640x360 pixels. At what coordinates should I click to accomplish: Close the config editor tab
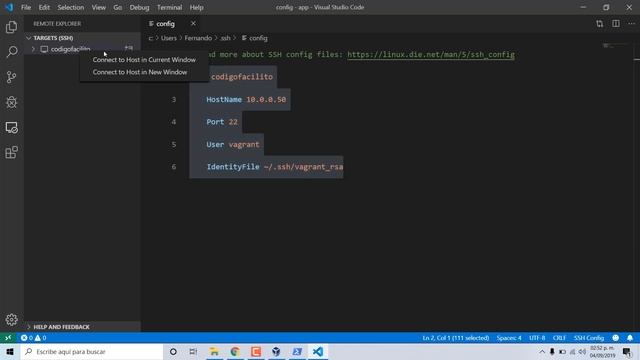[193, 24]
